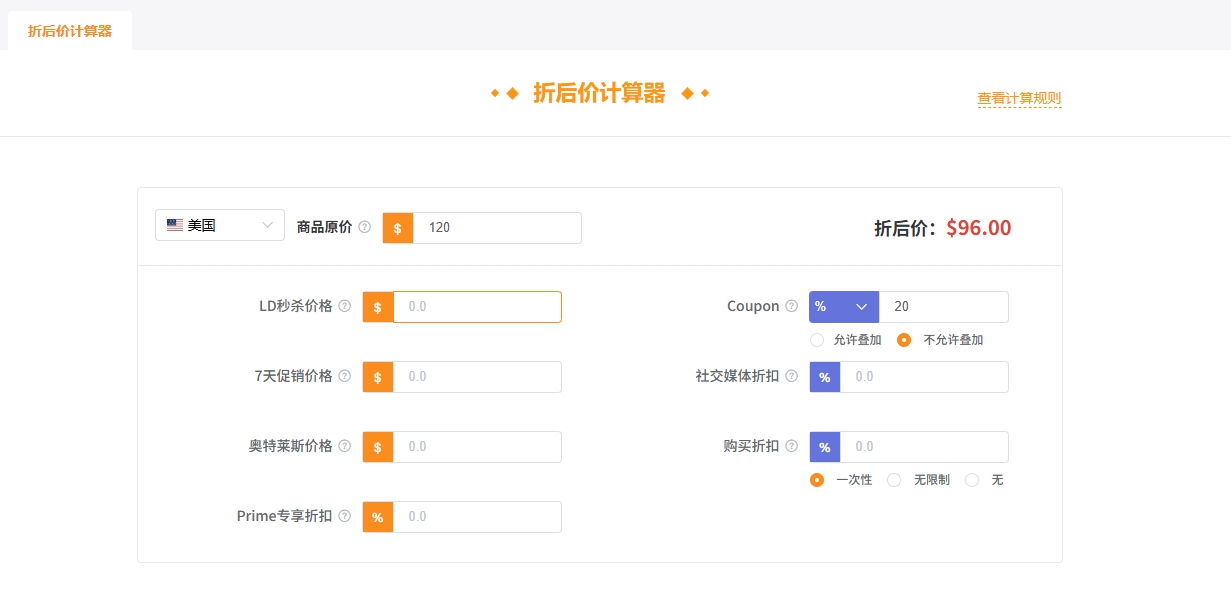
Task: Open the 美国 country dropdown
Action: point(220,225)
